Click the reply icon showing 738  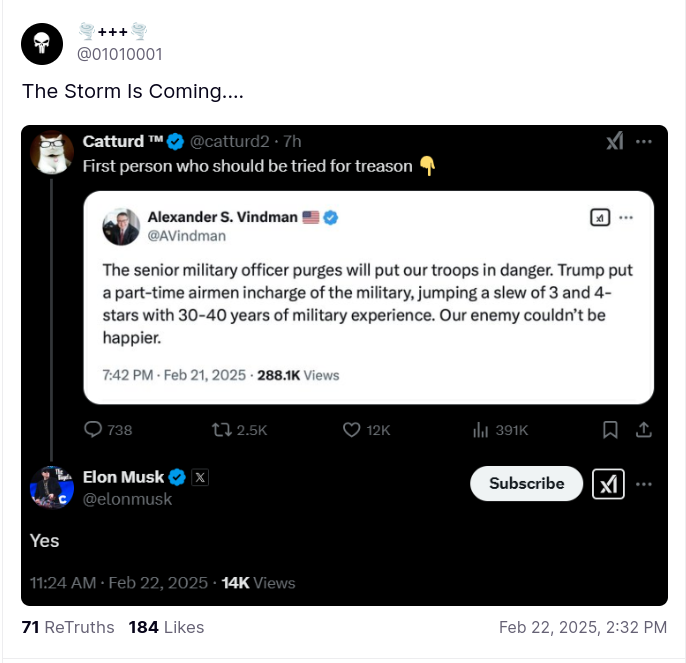click(94, 429)
